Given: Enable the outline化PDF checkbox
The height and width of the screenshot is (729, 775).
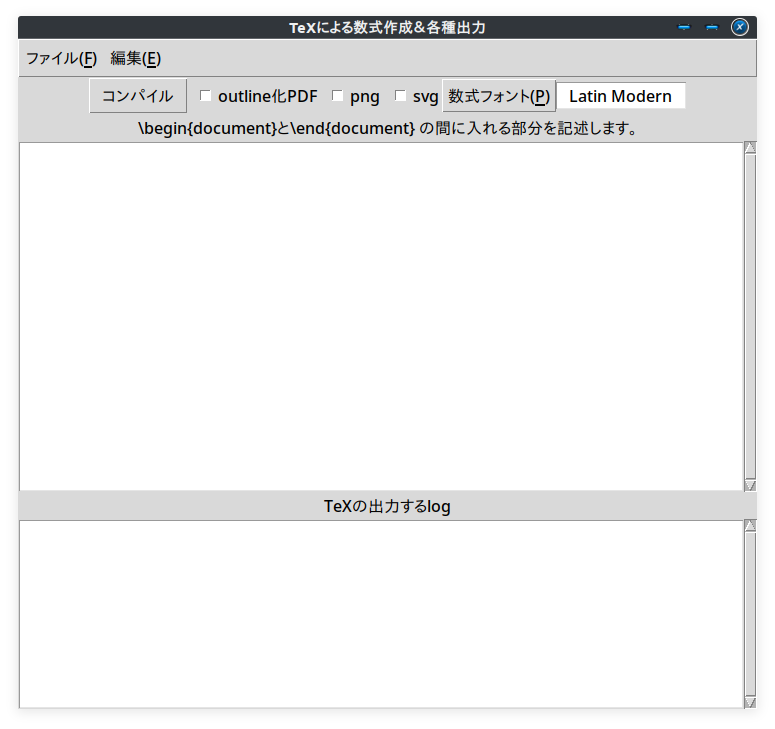Looking at the screenshot, I should tap(206, 96).
